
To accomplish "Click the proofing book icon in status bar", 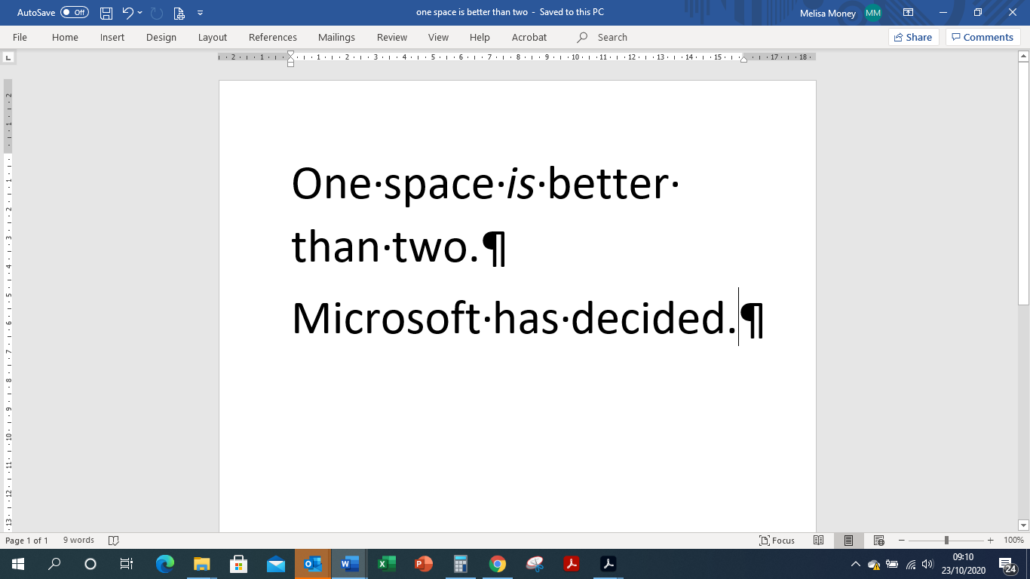I will pyautogui.click(x=113, y=540).
